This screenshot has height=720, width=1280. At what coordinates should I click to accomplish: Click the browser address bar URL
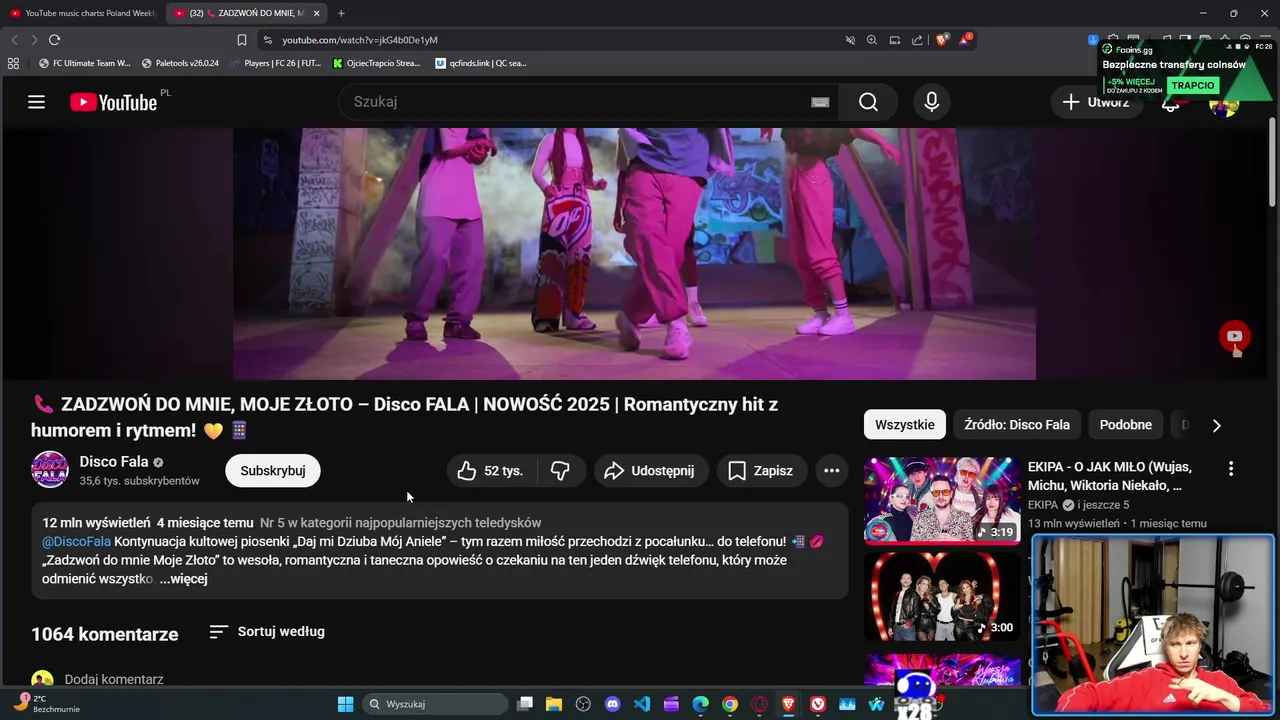(360, 40)
